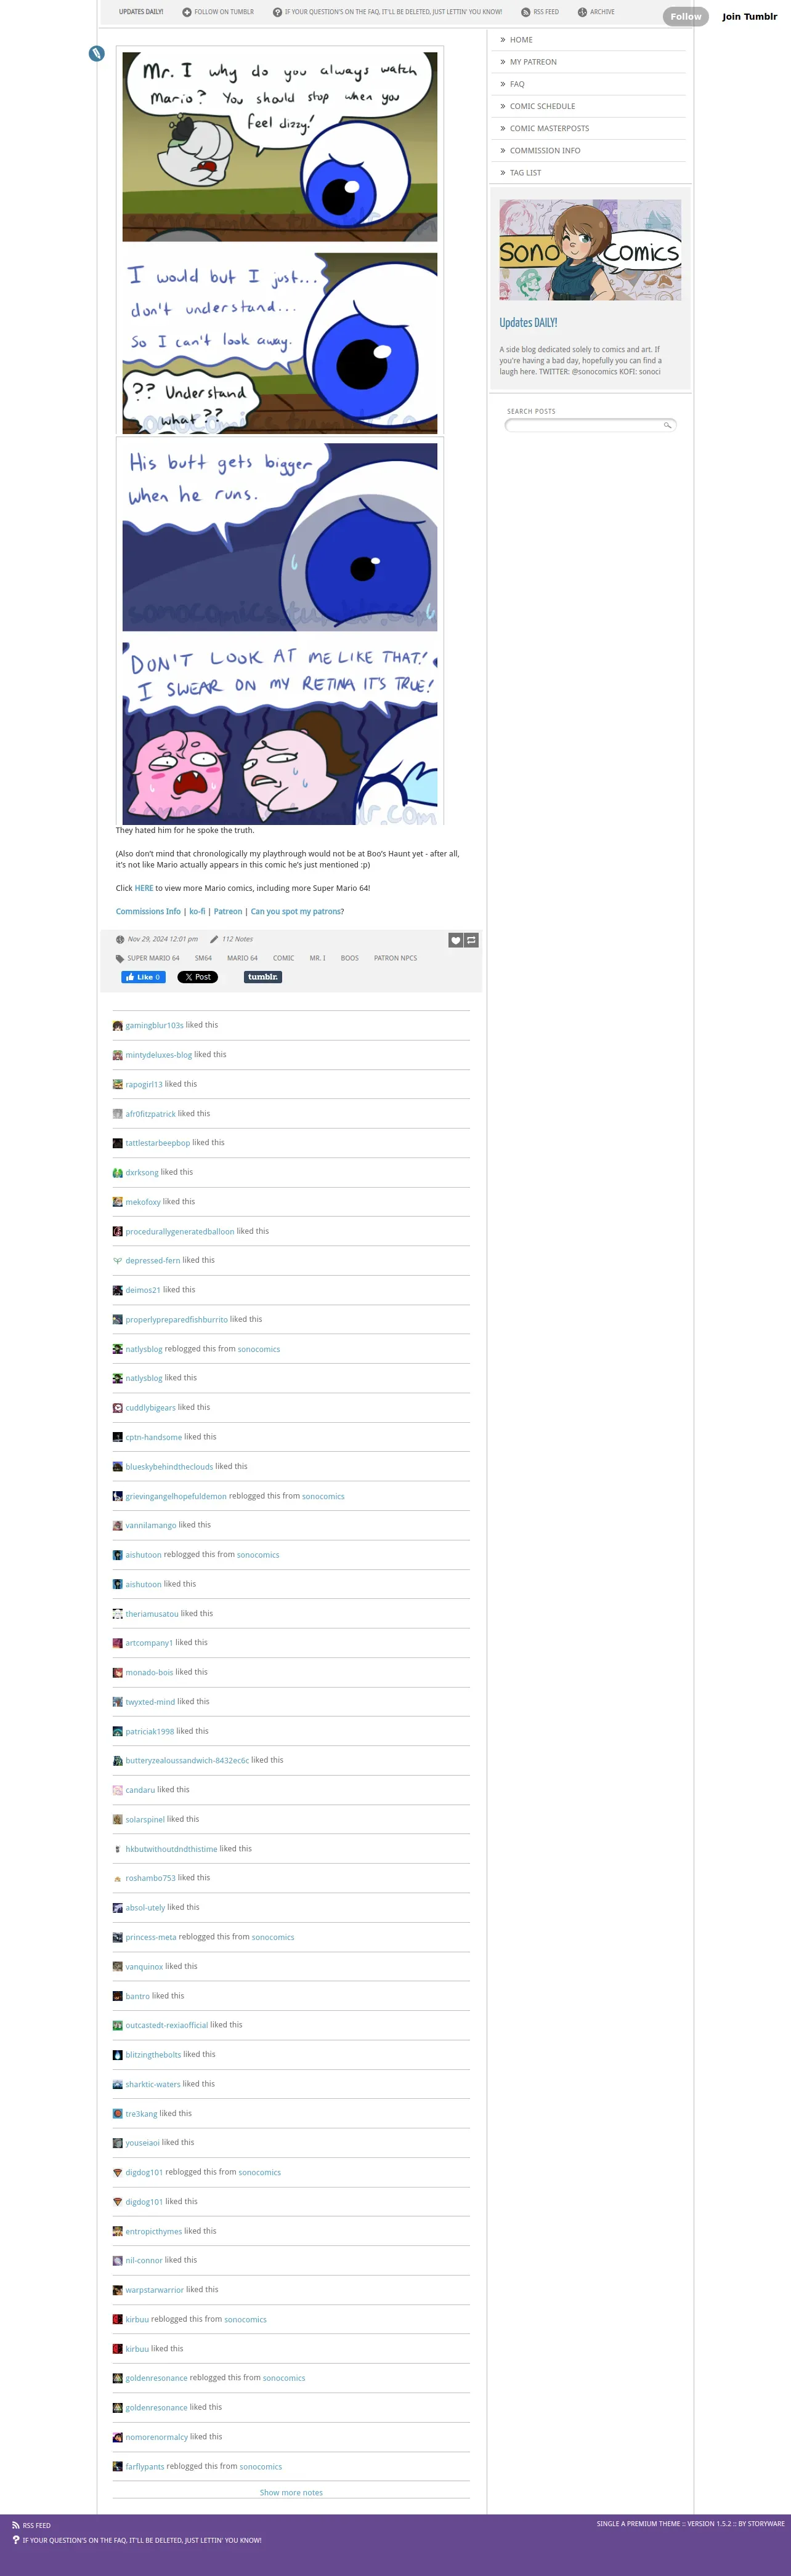Click the SUPER MARIO 64 tag
The image size is (791, 2576).
pos(153,958)
